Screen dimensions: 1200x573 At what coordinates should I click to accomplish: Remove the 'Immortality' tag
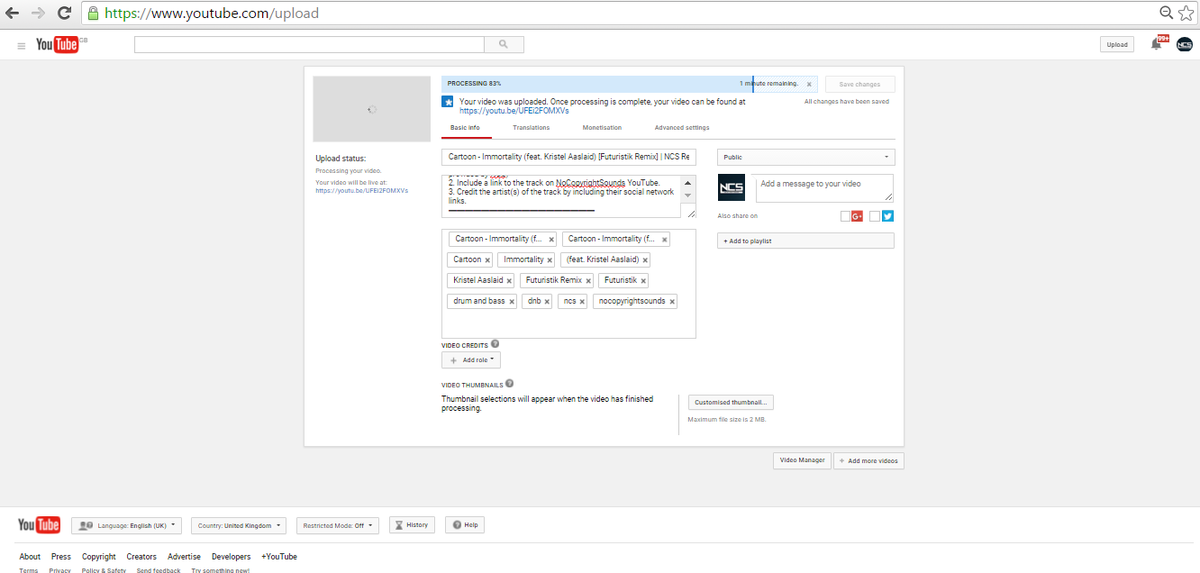[x=550, y=260]
